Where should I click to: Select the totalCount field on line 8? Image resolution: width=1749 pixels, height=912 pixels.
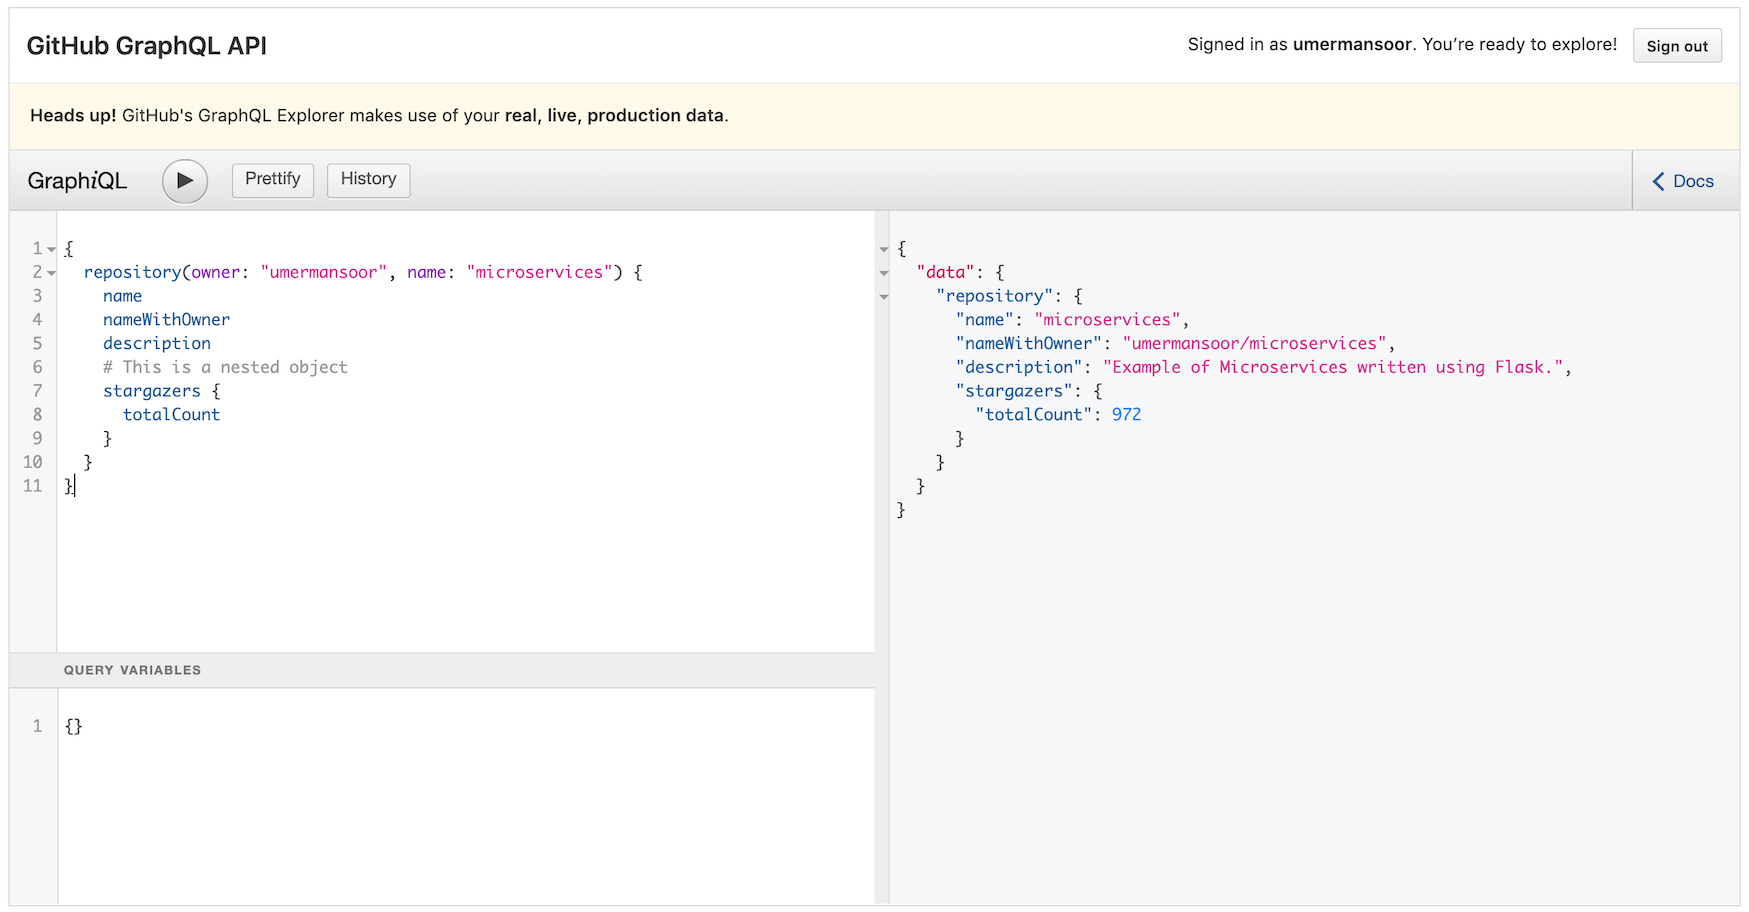click(x=170, y=414)
